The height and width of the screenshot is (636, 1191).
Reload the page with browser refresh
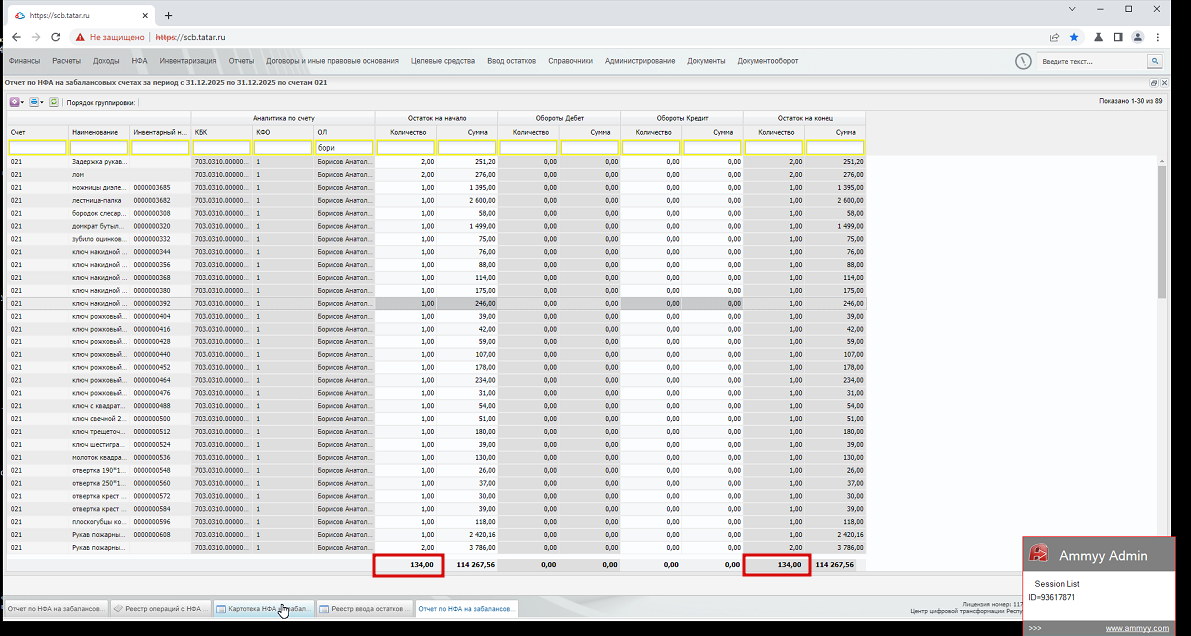coord(56,37)
